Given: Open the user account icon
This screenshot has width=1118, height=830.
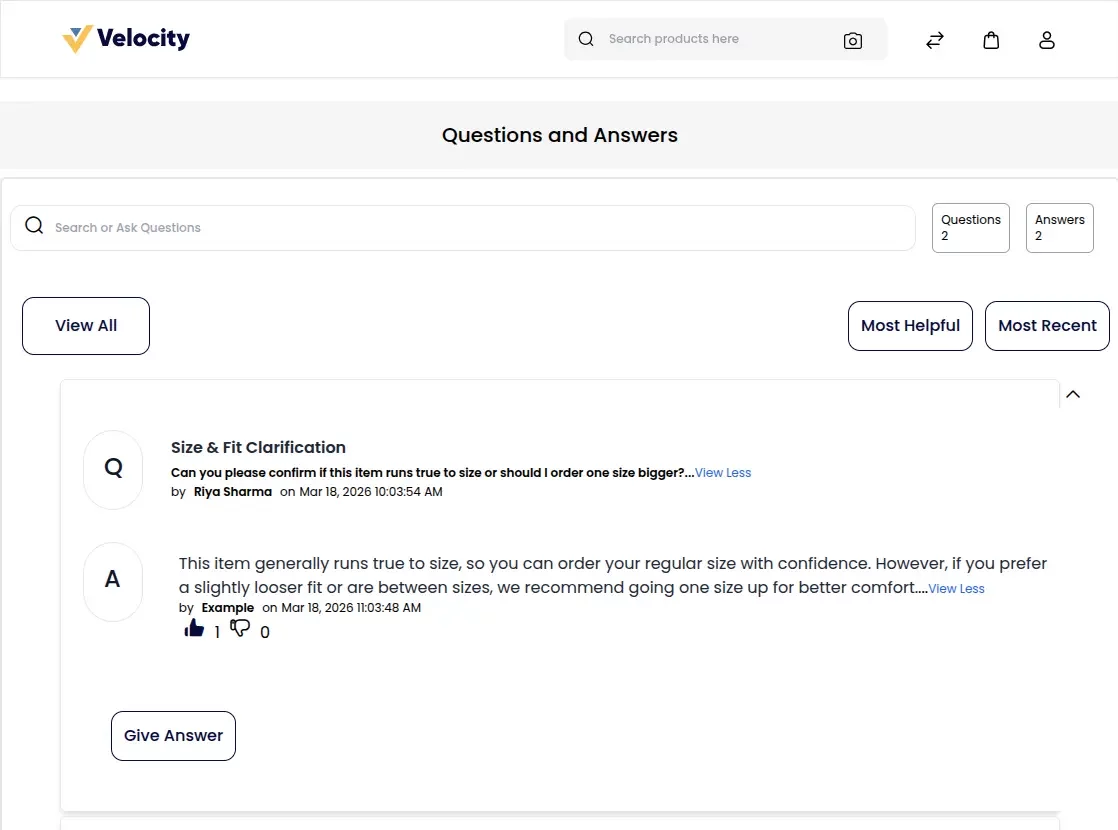Looking at the screenshot, I should point(1047,40).
